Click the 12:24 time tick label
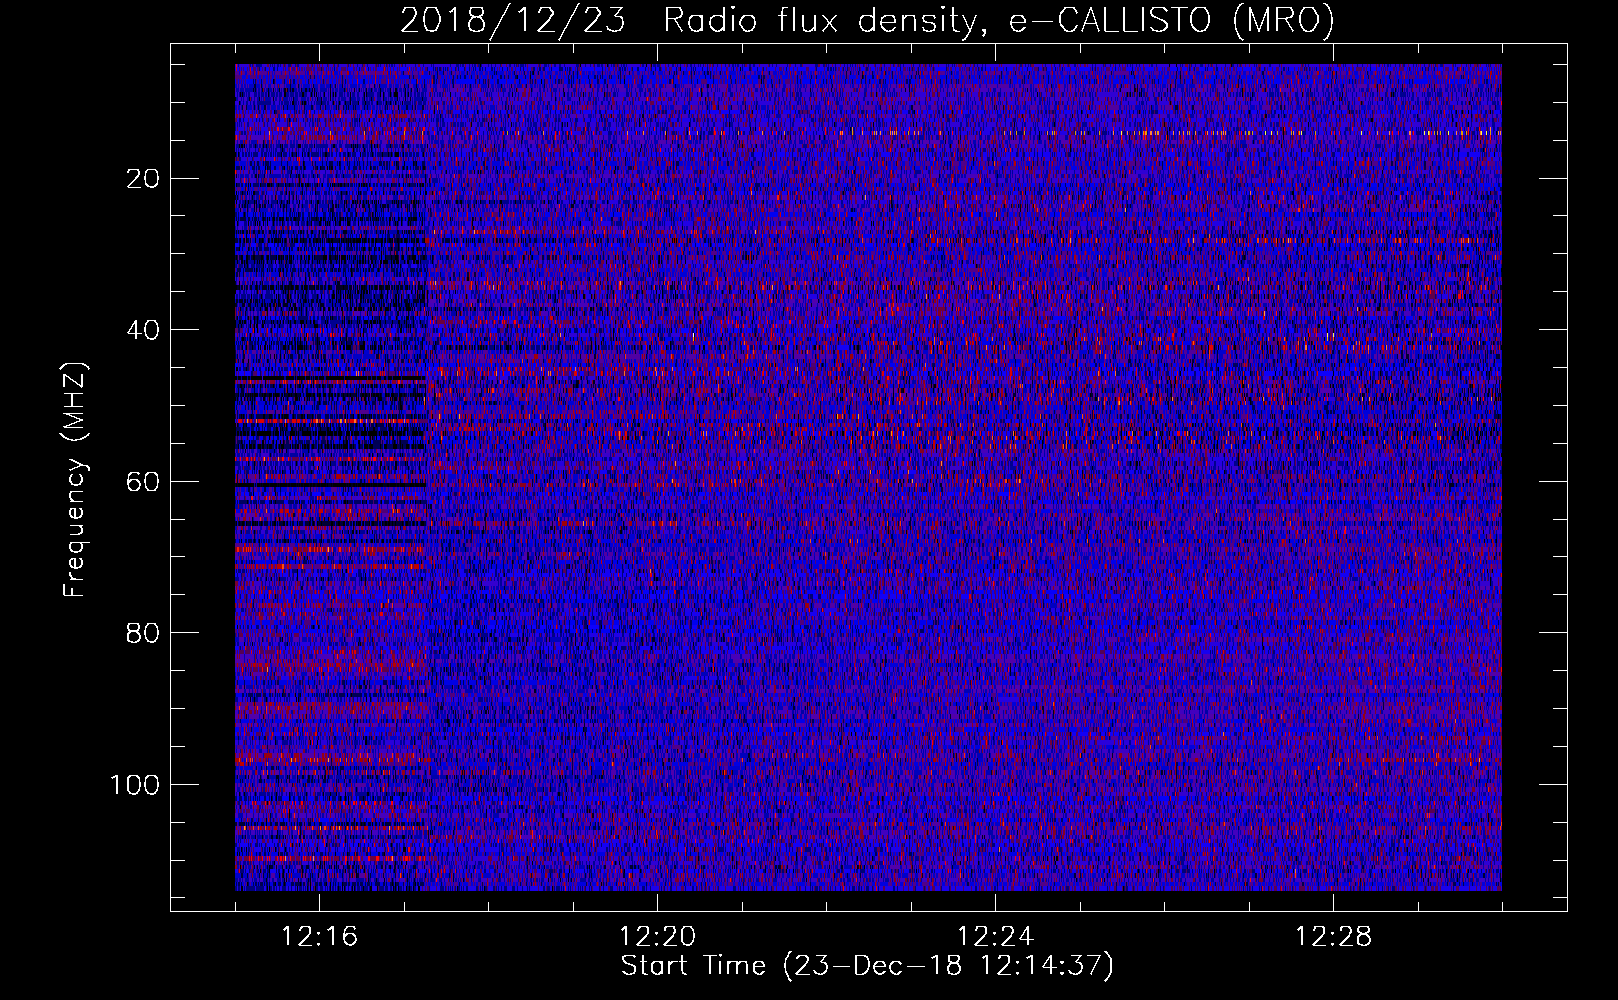This screenshot has width=1618, height=1000. [x=995, y=937]
